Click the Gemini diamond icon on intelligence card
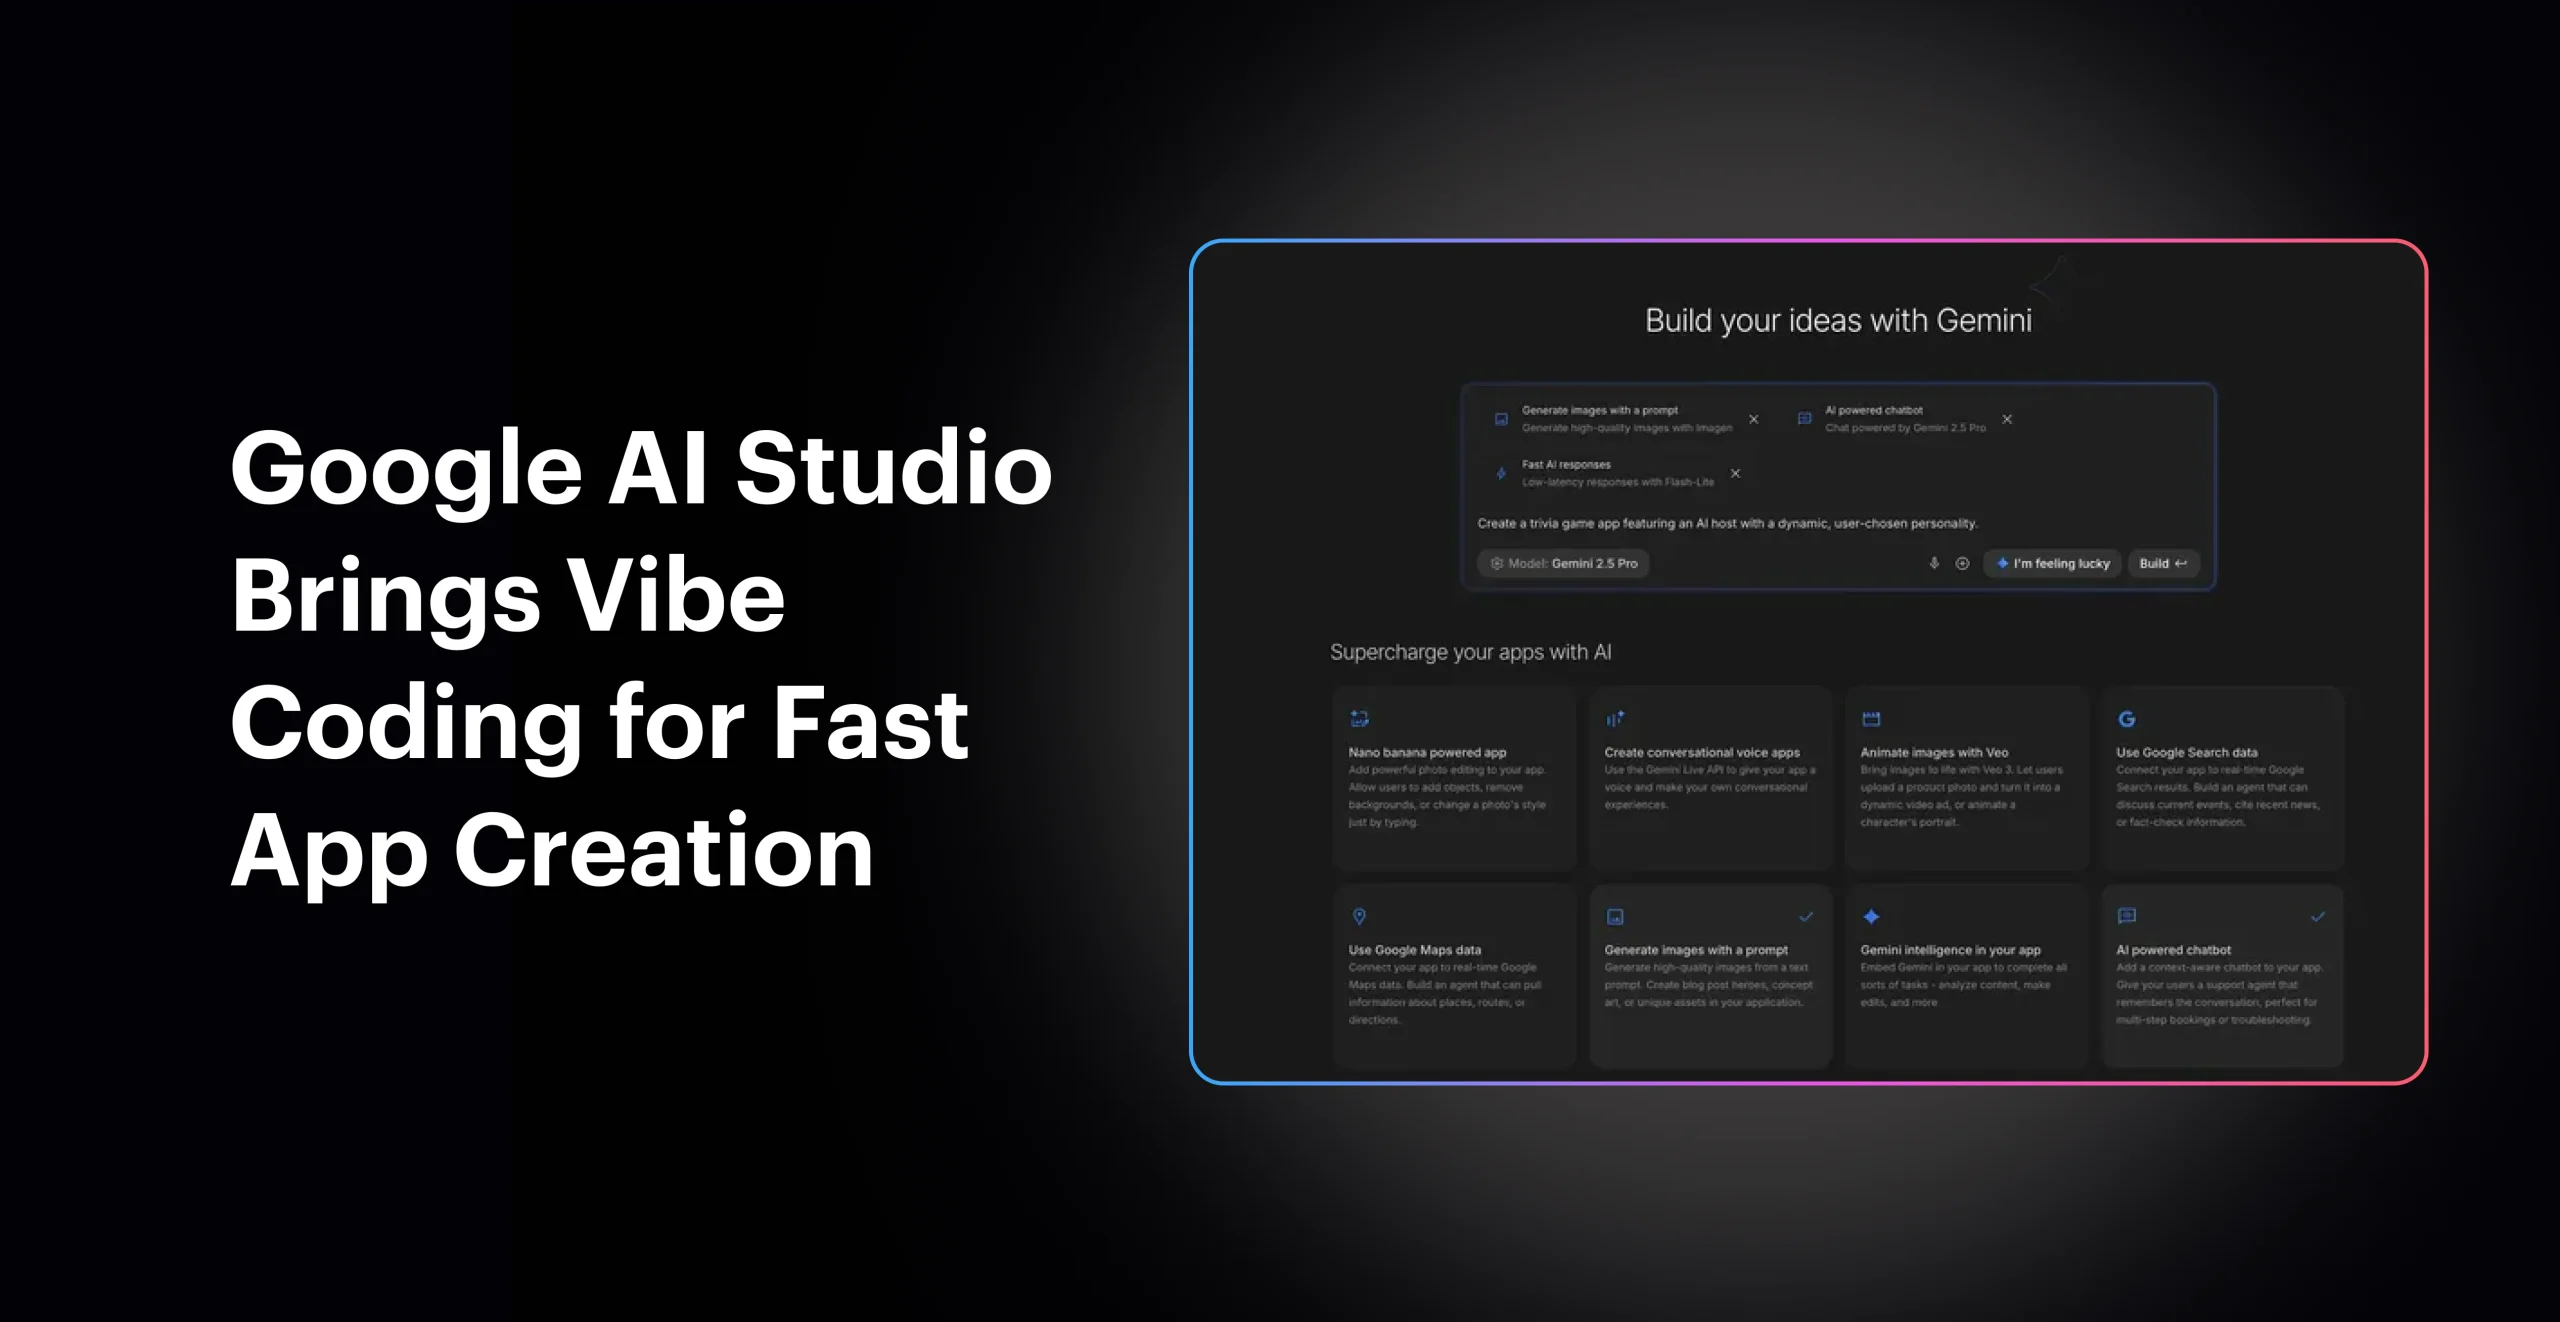 click(1871, 917)
